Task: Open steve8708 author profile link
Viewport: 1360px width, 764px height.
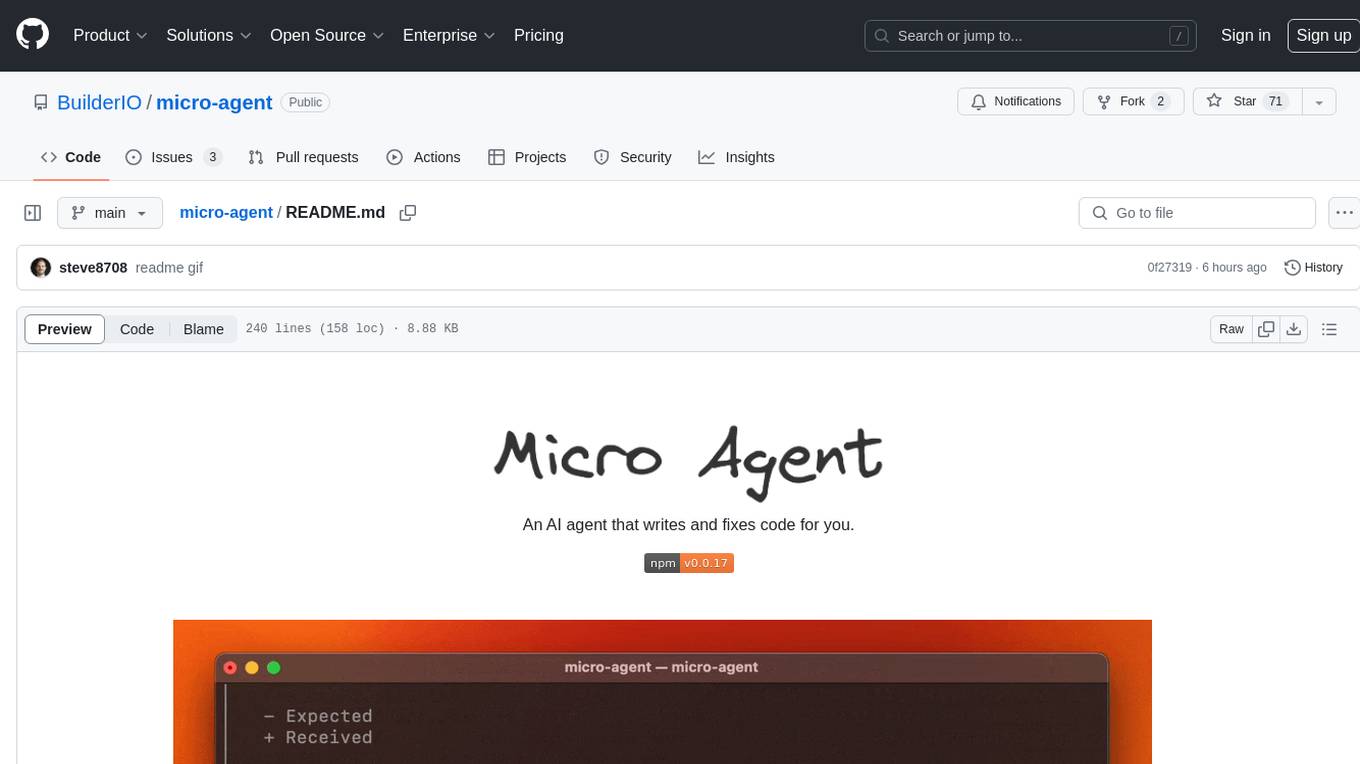Action: tap(93, 268)
